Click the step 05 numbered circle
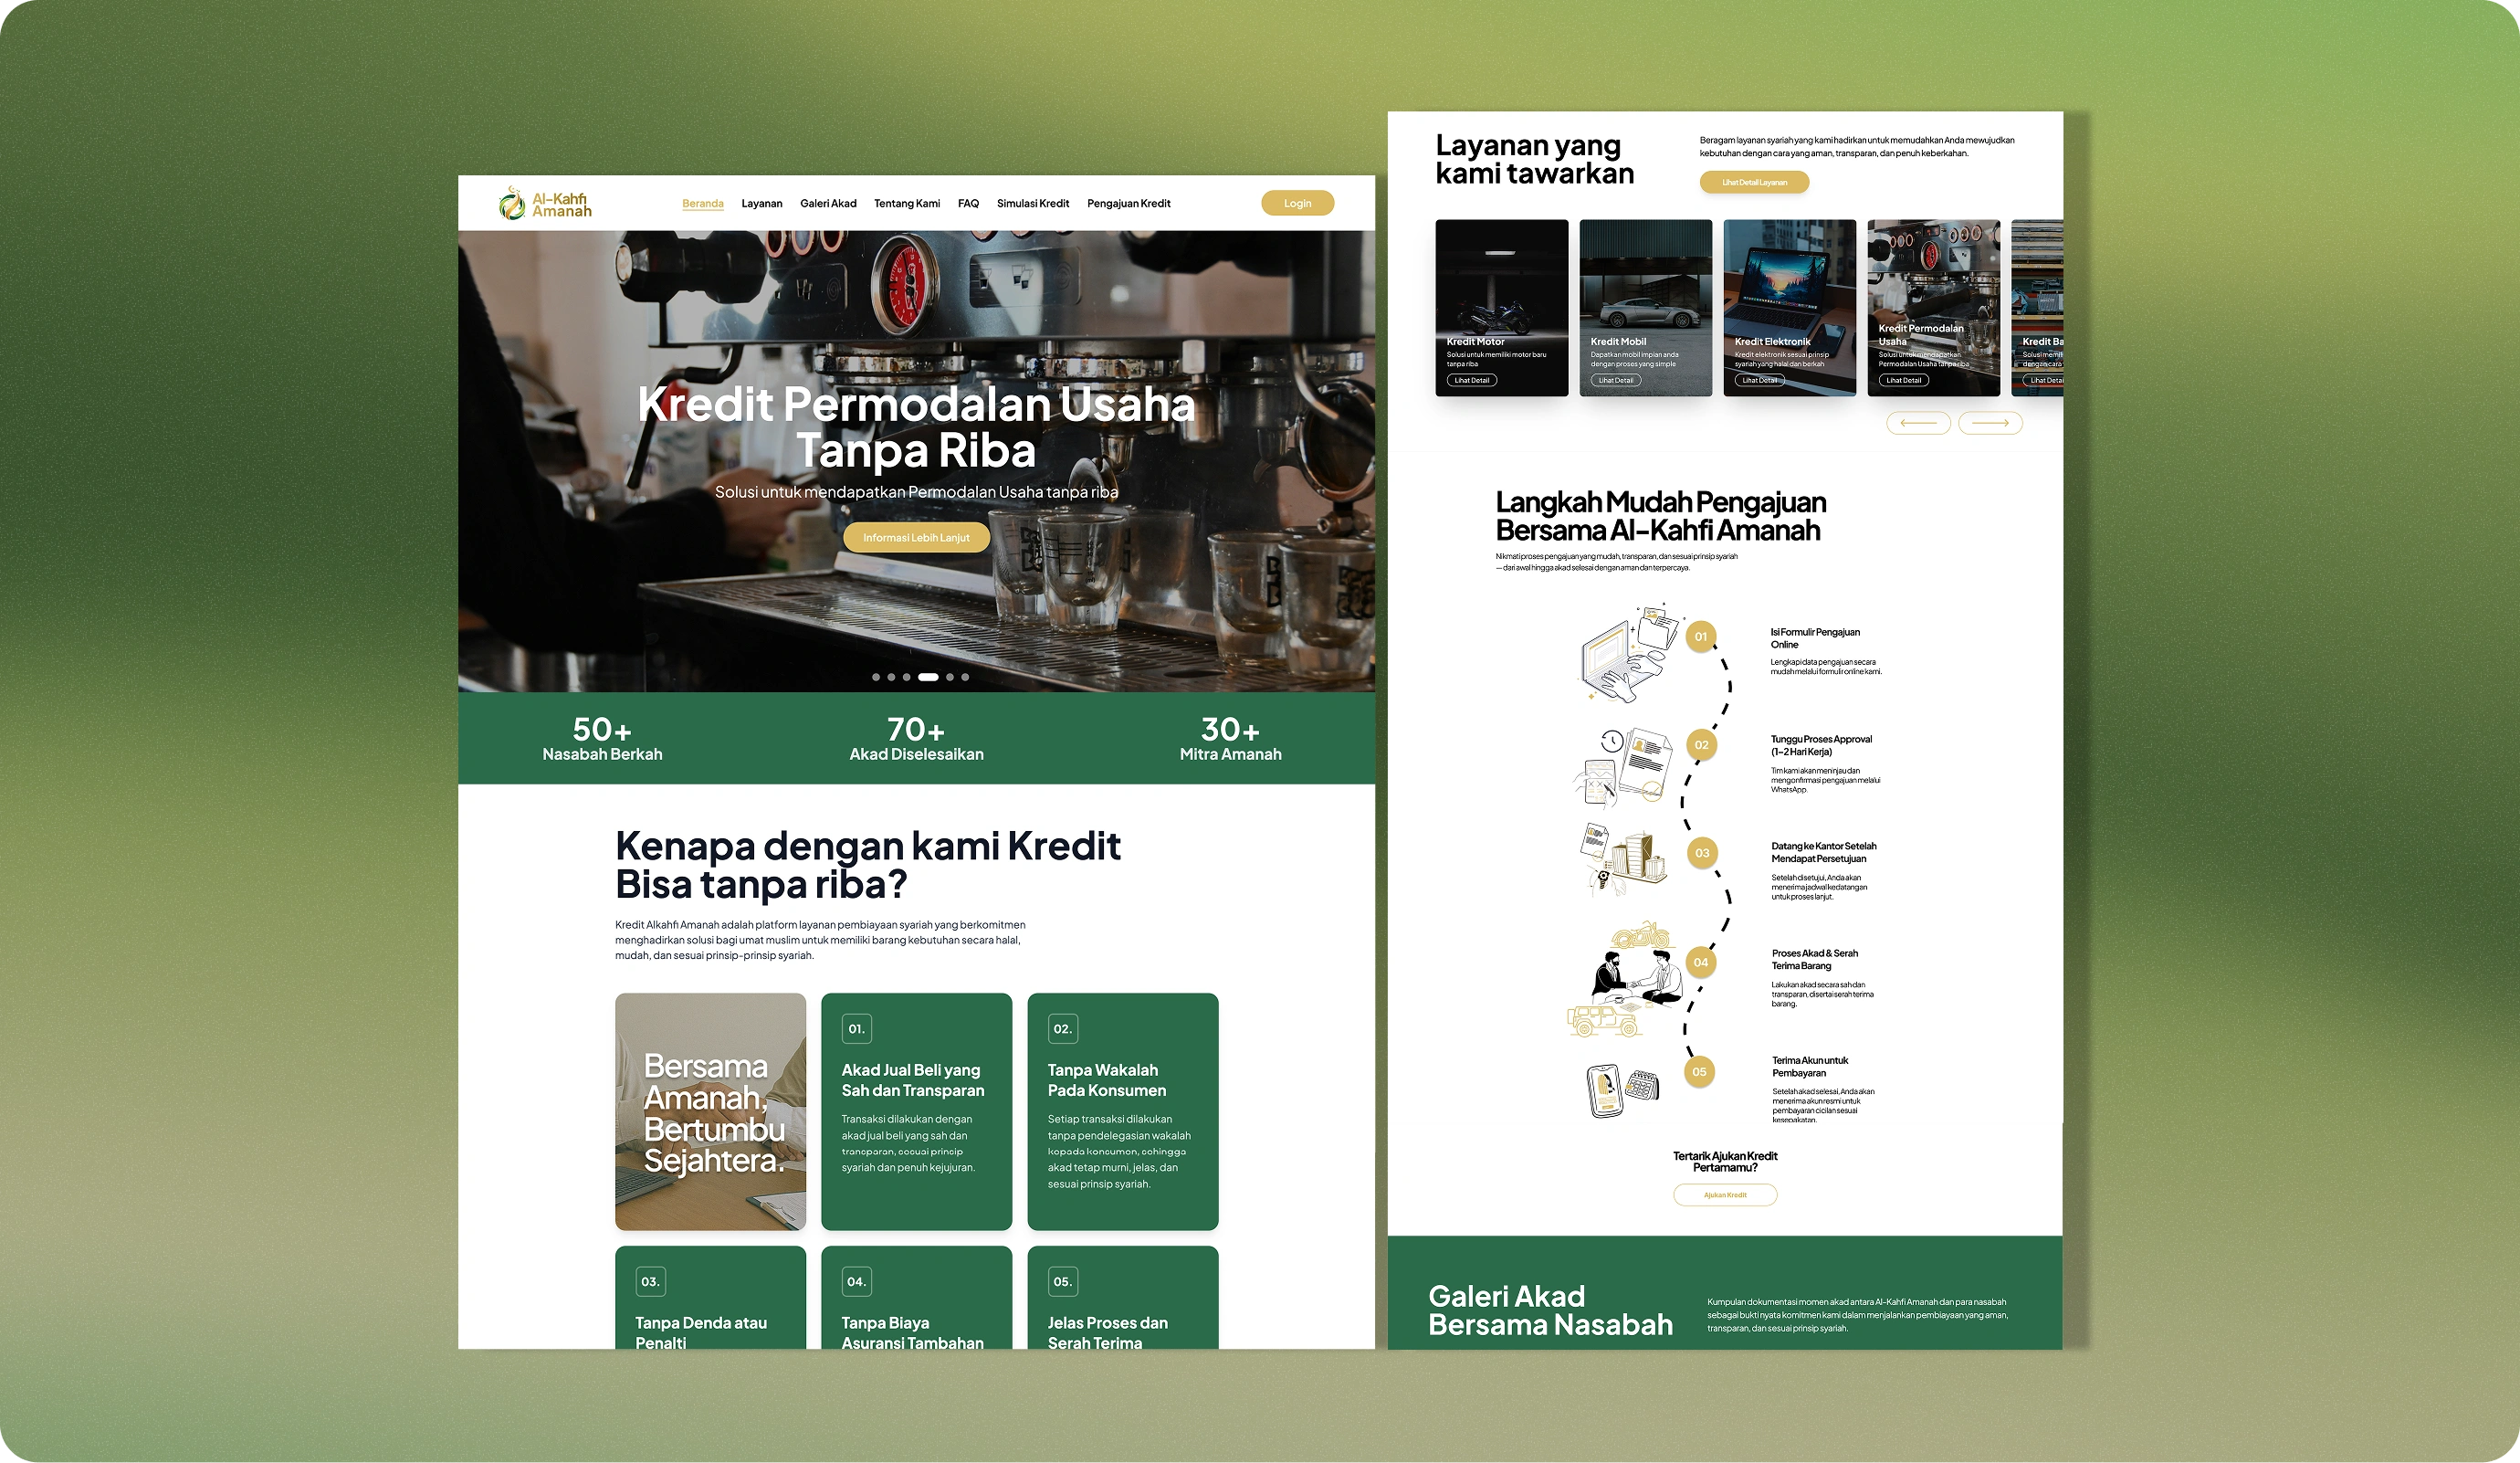 [x=1699, y=1072]
